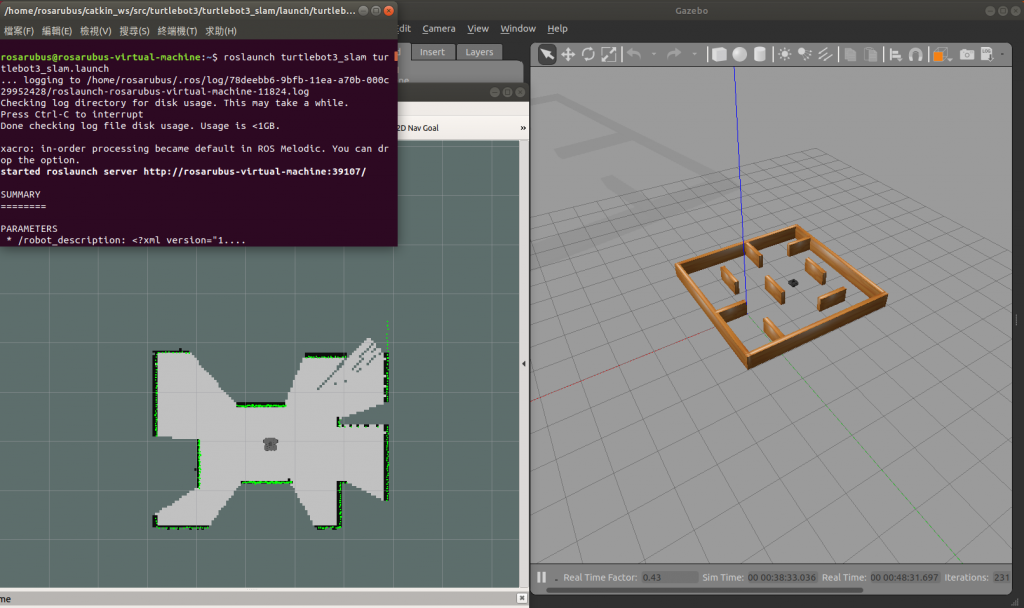Add a point light
The width and height of the screenshot is (1024, 608).
tap(785, 54)
